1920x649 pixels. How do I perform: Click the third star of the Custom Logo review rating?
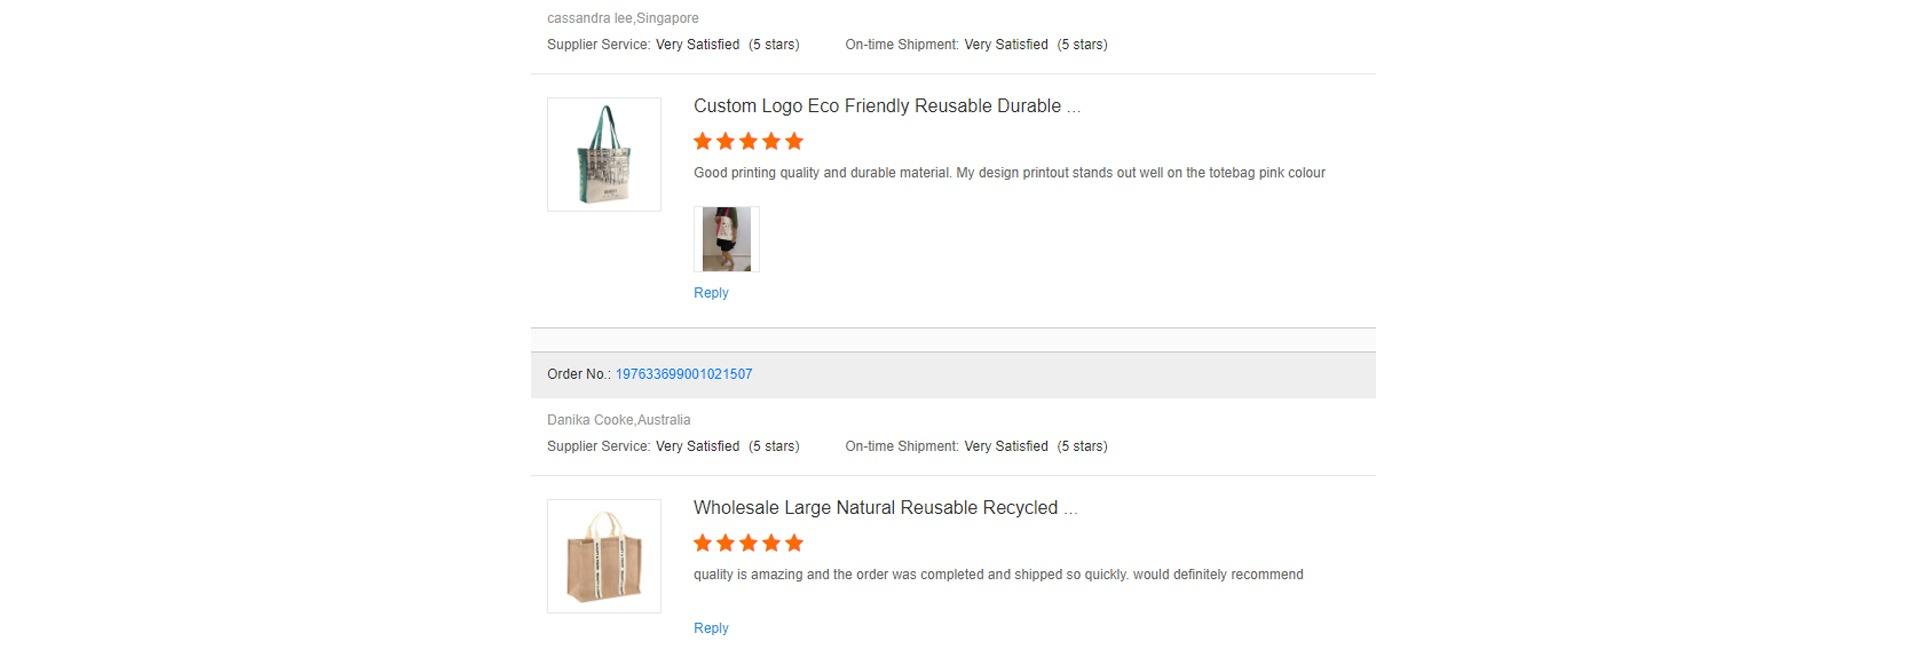(x=748, y=141)
